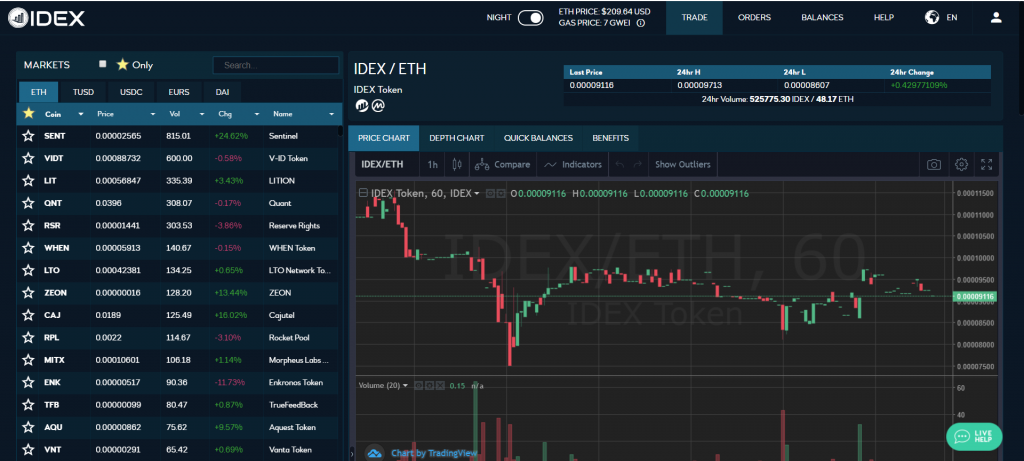This screenshot has width=1024, height=461.
Task: Click the gas price info icon
Action: [641, 23]
